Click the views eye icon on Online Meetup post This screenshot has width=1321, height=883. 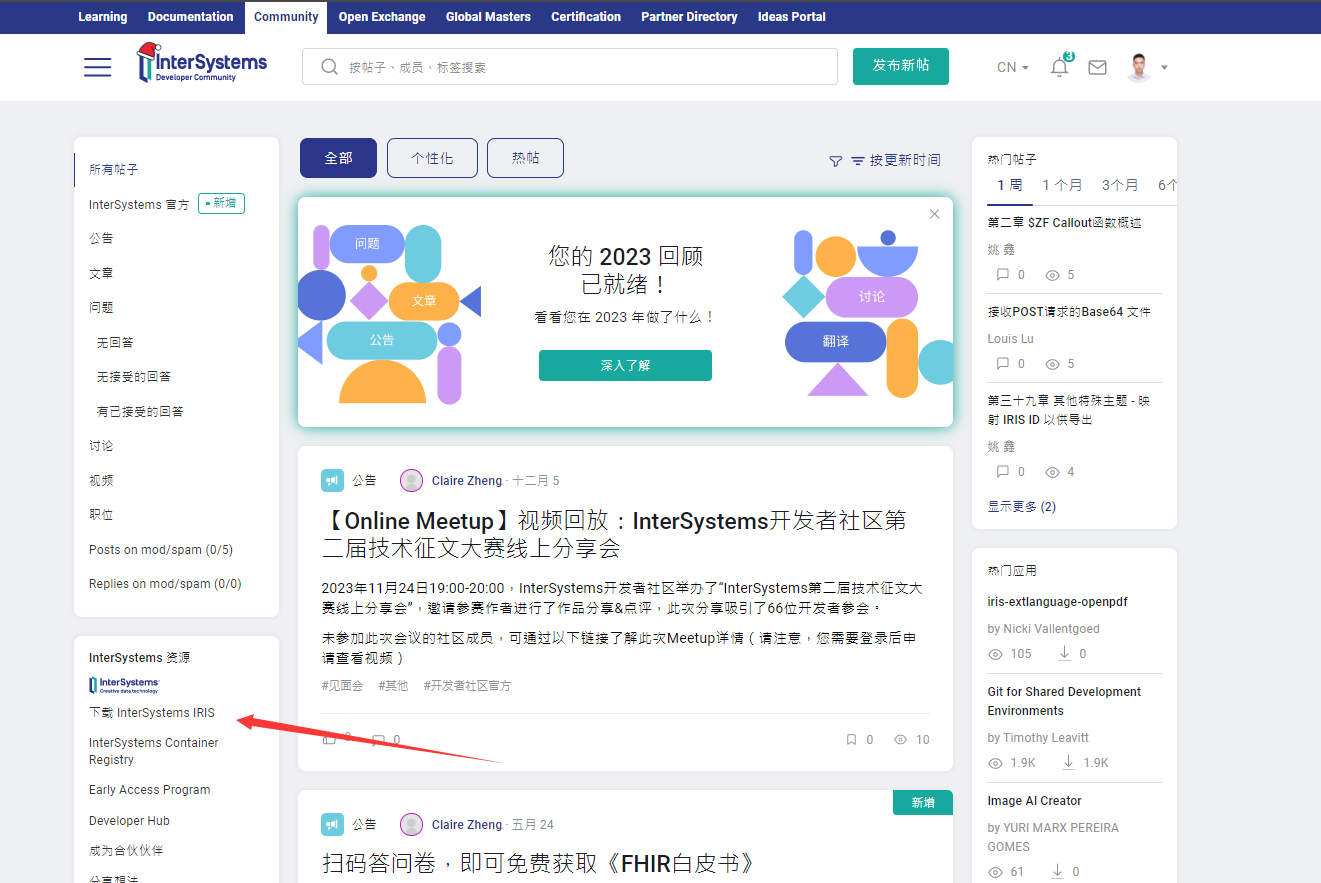coord(900,740)
